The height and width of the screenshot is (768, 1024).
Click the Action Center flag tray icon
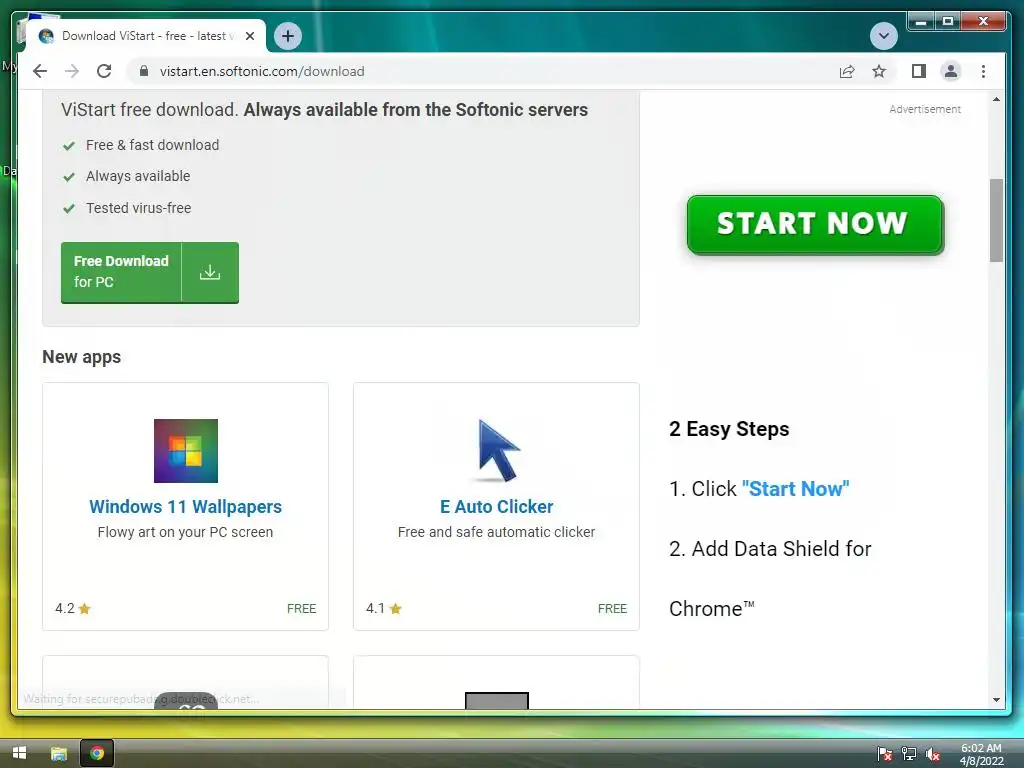point(885,754)
